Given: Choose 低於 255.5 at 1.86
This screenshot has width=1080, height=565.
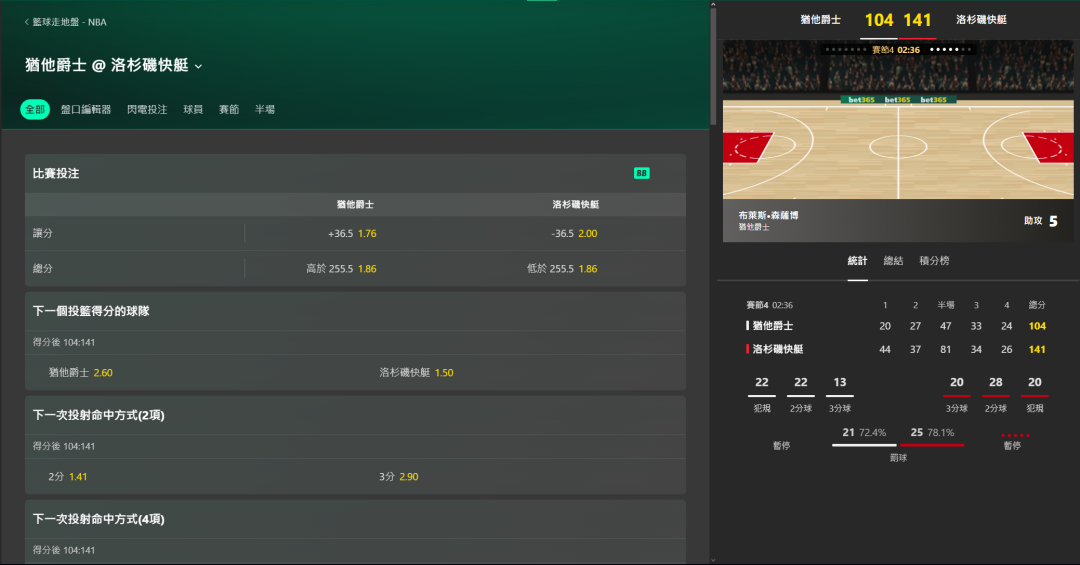Looking at the screenshot, I should pyautogui.click(x=562, y=269).
